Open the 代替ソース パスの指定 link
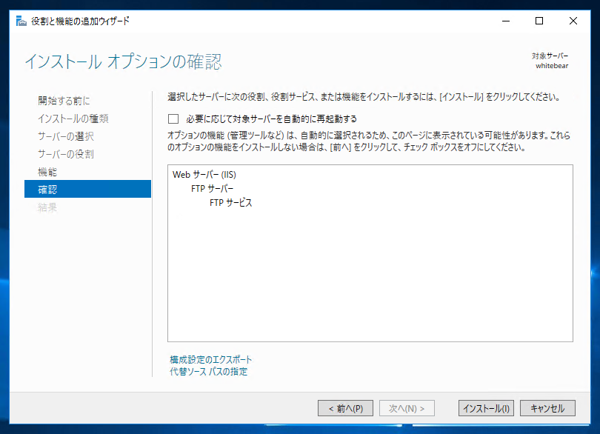600x434 pixels. (209, 372)
